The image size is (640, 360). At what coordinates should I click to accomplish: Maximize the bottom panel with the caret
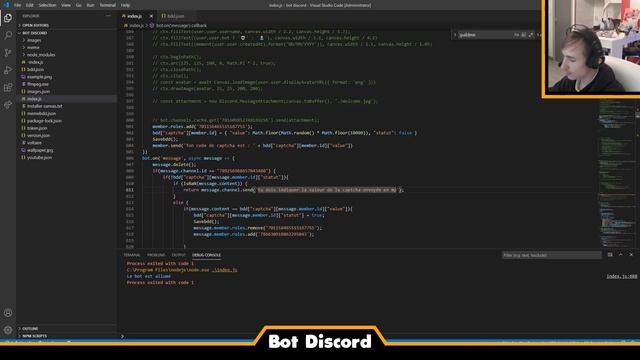click(x=620, y=255)
